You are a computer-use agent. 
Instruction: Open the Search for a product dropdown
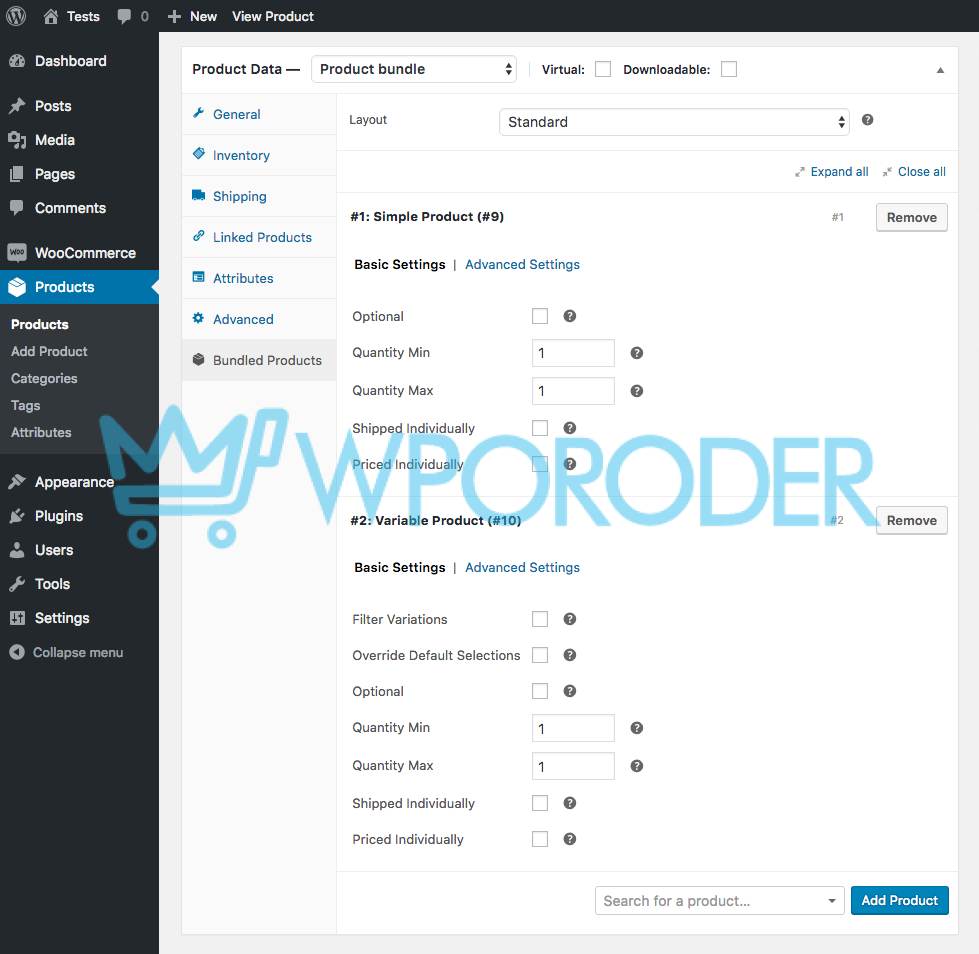[719, 900]
